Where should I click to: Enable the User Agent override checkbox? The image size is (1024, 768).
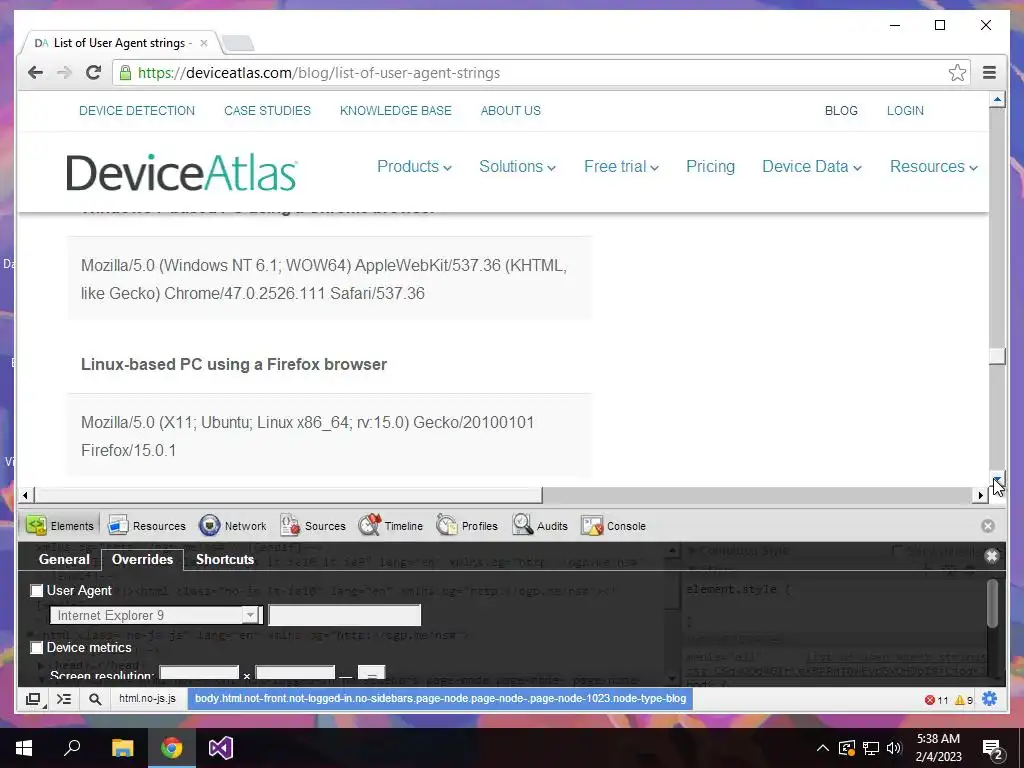(x=37, y=590)
